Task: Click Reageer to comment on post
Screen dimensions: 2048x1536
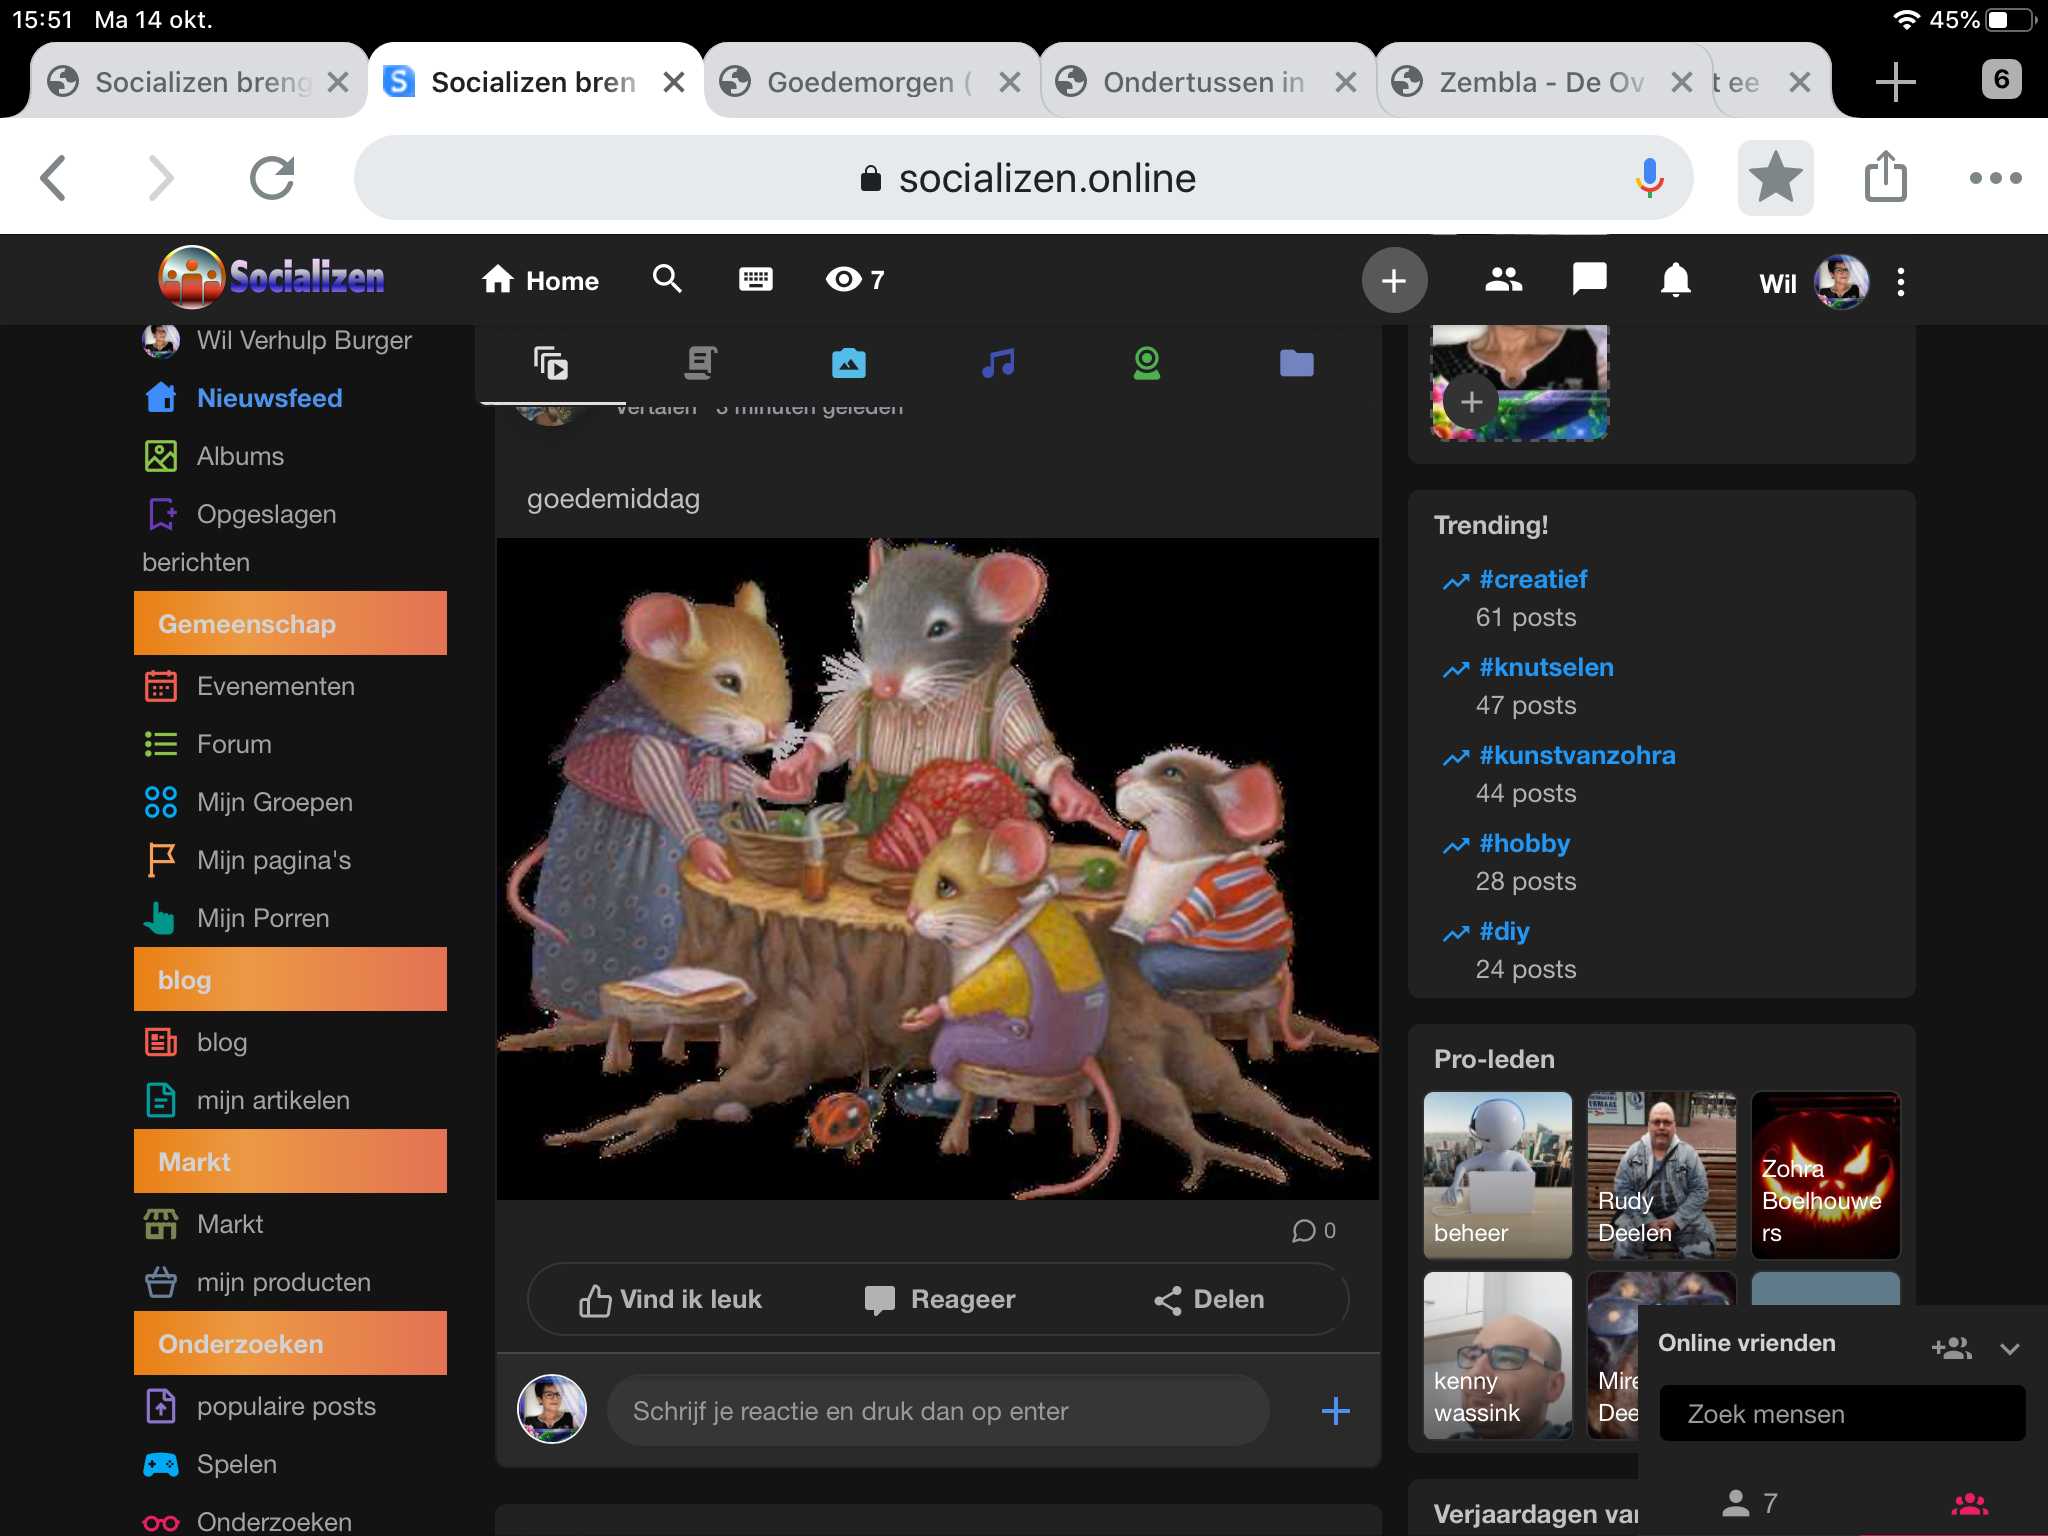Action: 939,1299
